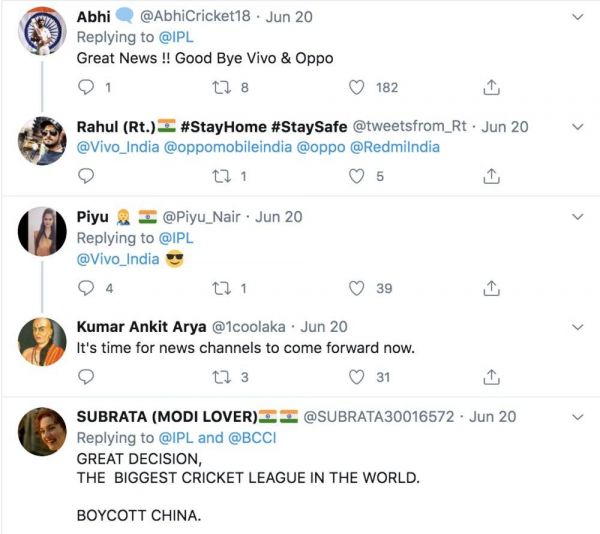This screenshot has width=600, height=534.
Task: Like Abhi's tweet with 182 likes
Action: click(357, 88)
